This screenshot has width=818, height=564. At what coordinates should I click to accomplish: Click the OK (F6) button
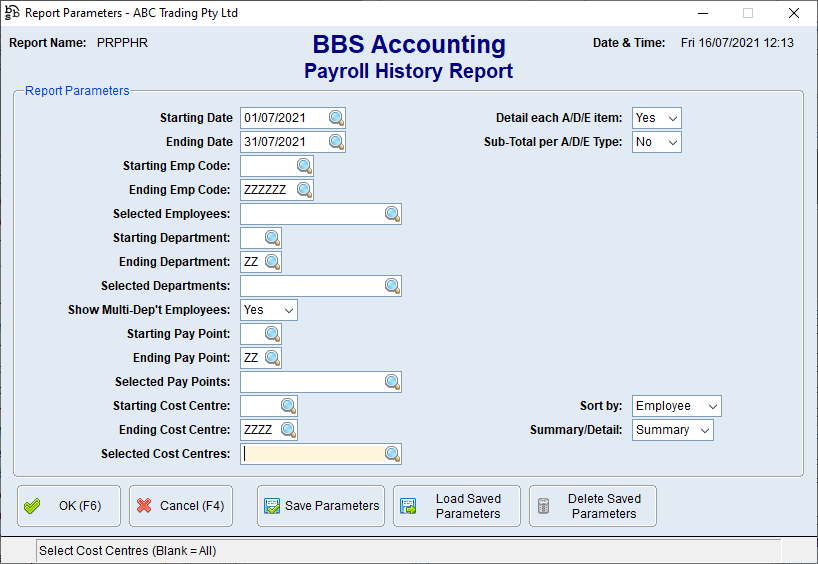69,506
